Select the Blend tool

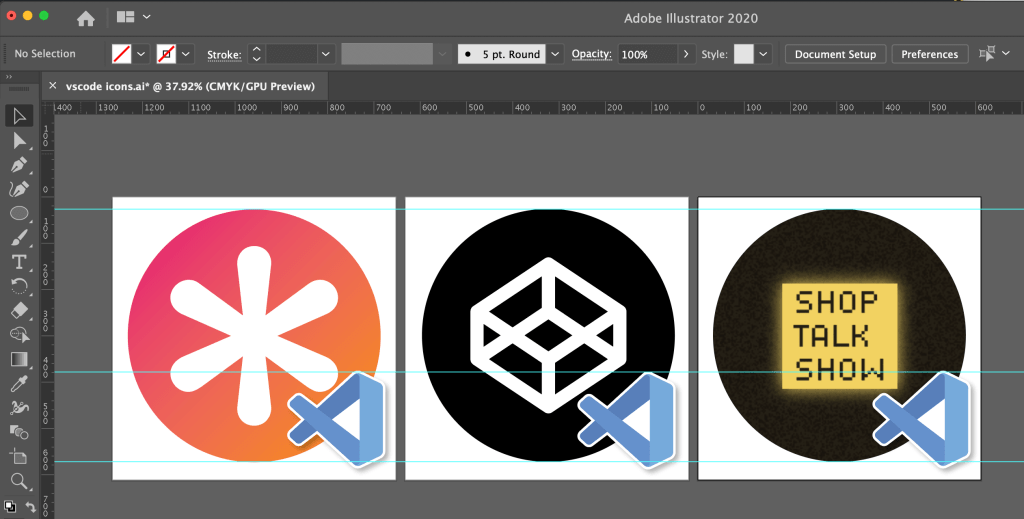pyautogui.click(x=19, y=432)
